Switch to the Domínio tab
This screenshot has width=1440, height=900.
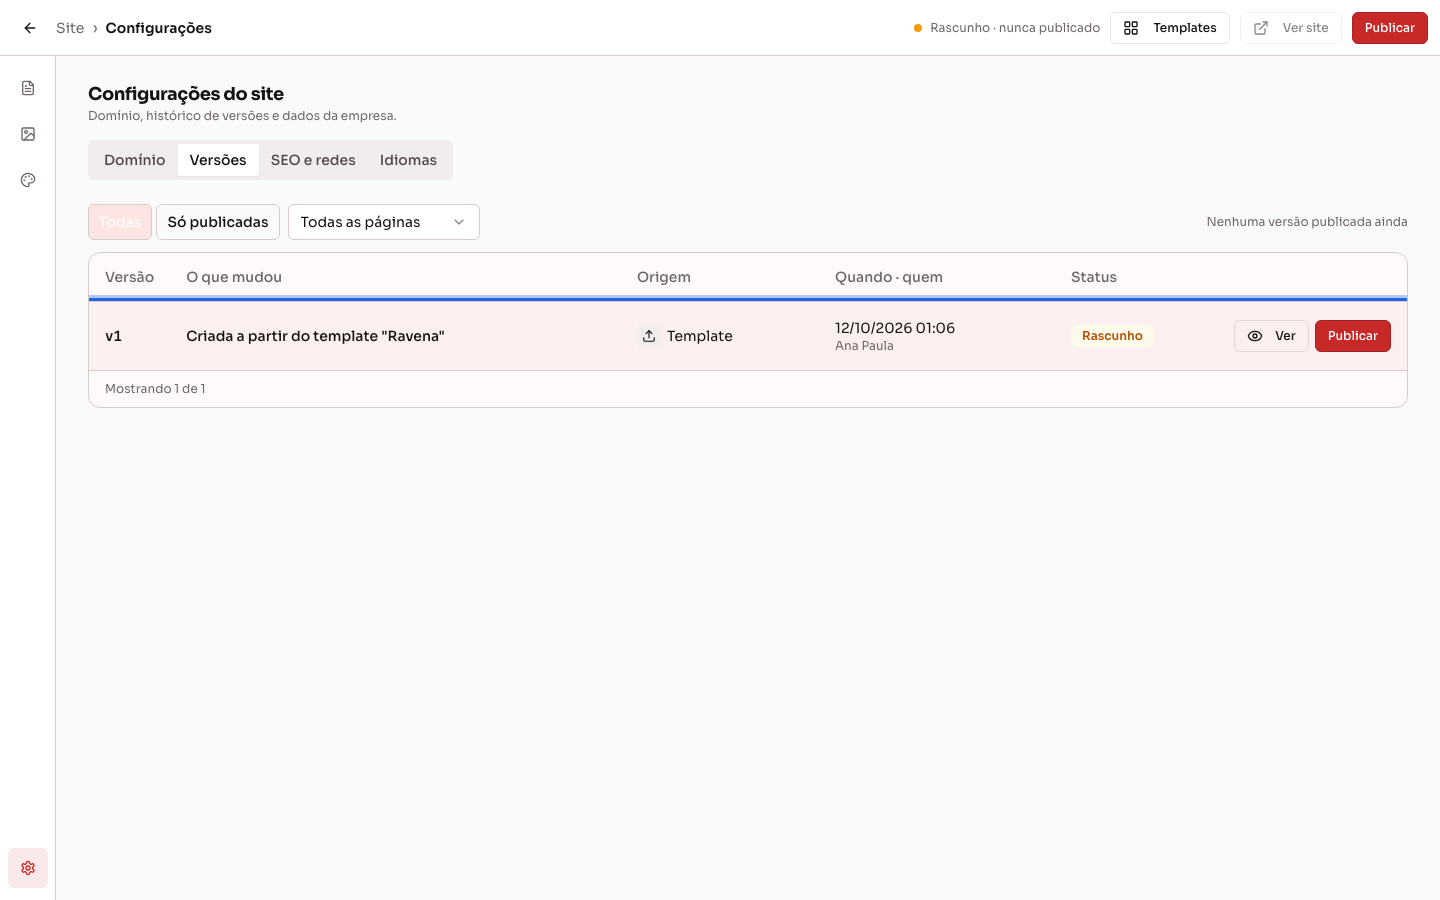[x=135, y=160]
